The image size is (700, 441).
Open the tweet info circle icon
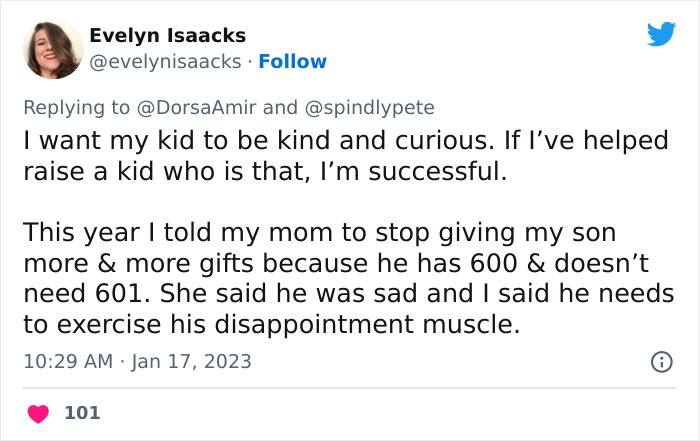point(661,362)
